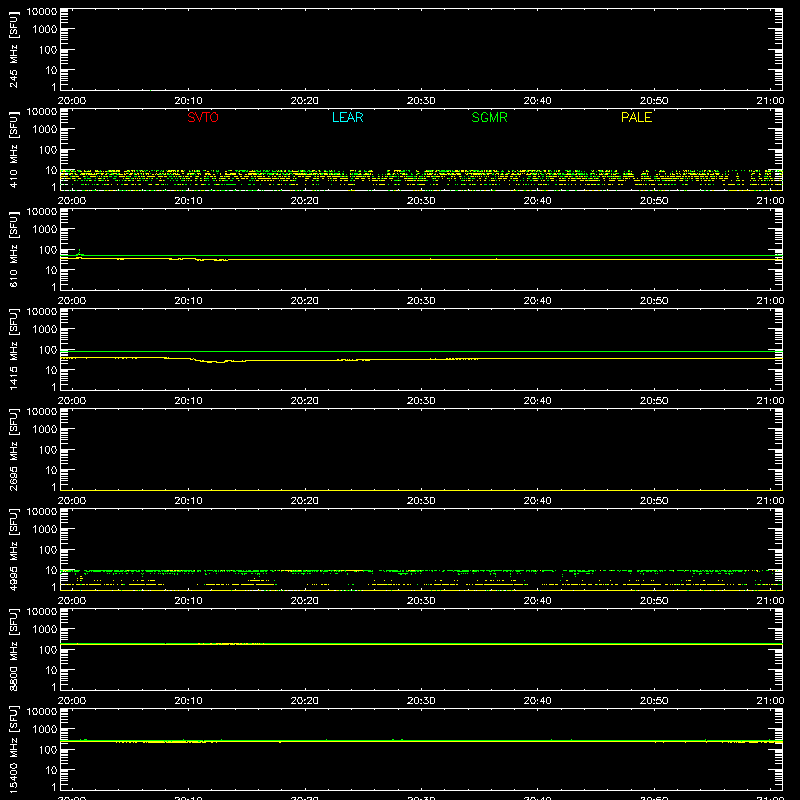Viewport: 800px width, 800px height.
Task: Click 20:20 tick label under 410 MHz plot
Action: click(x=305, y=201)
